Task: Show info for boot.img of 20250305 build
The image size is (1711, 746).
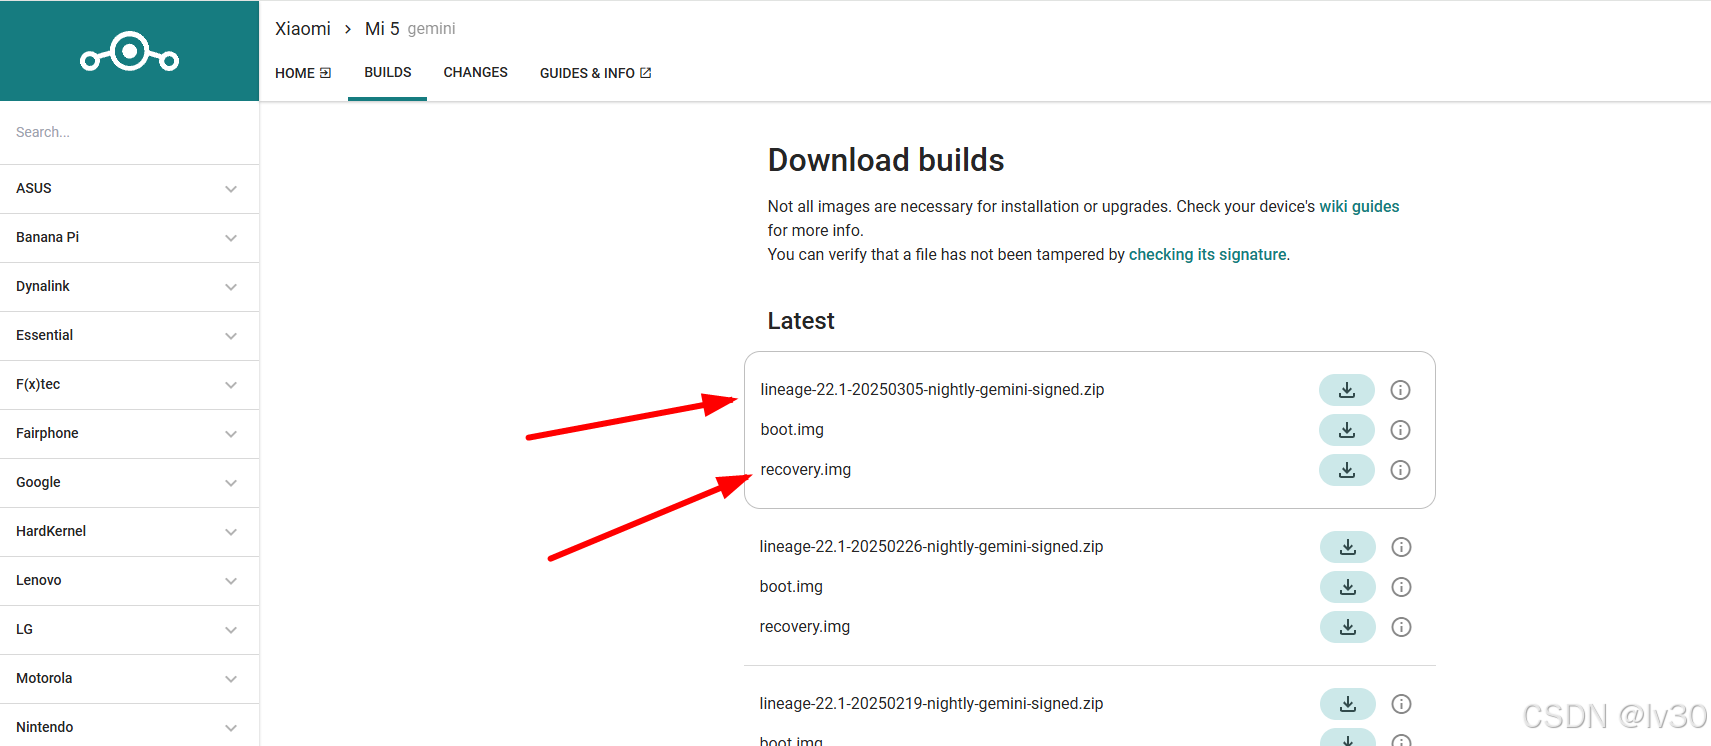Action: click(1400, 430)
